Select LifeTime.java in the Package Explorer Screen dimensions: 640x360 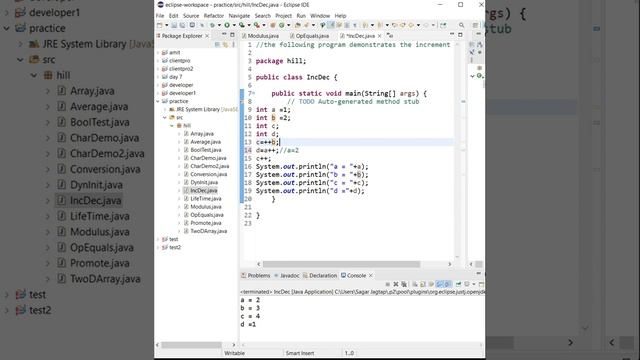[205, 199]
